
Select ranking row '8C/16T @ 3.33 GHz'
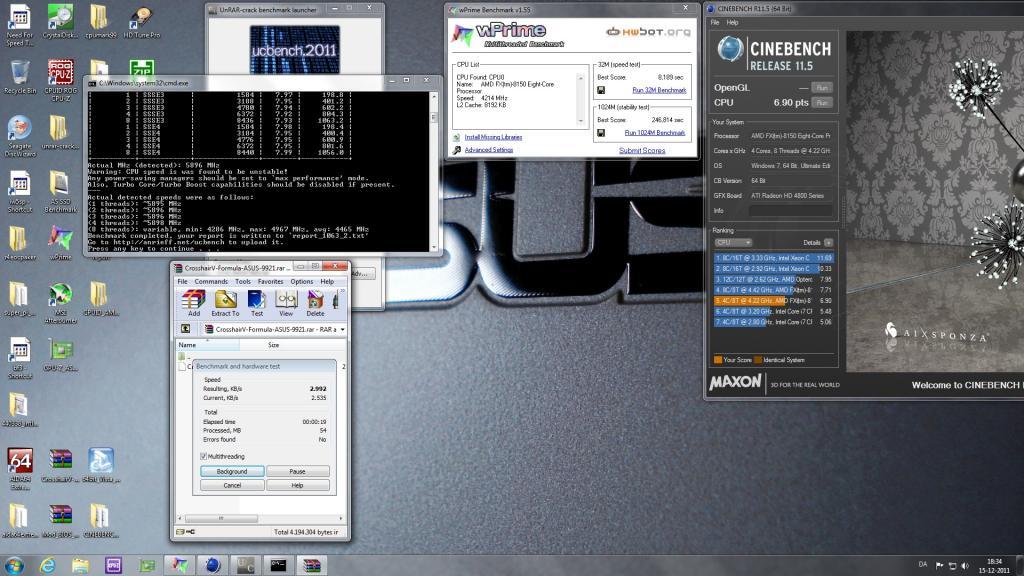point(773,258)
